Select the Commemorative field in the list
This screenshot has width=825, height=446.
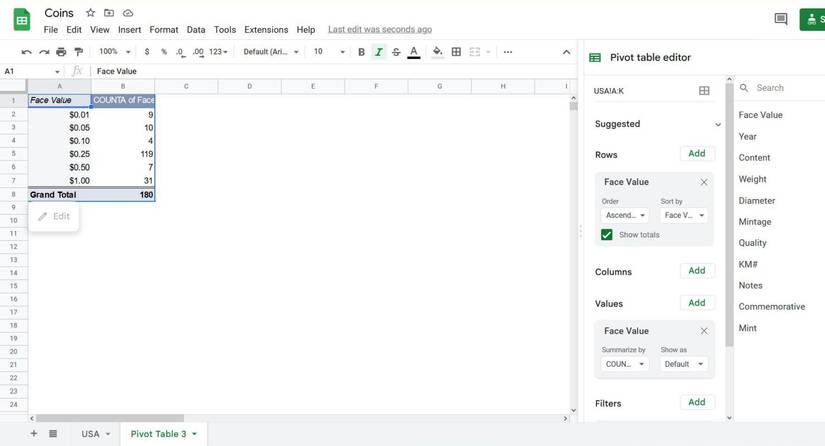(x=771, y=307)
